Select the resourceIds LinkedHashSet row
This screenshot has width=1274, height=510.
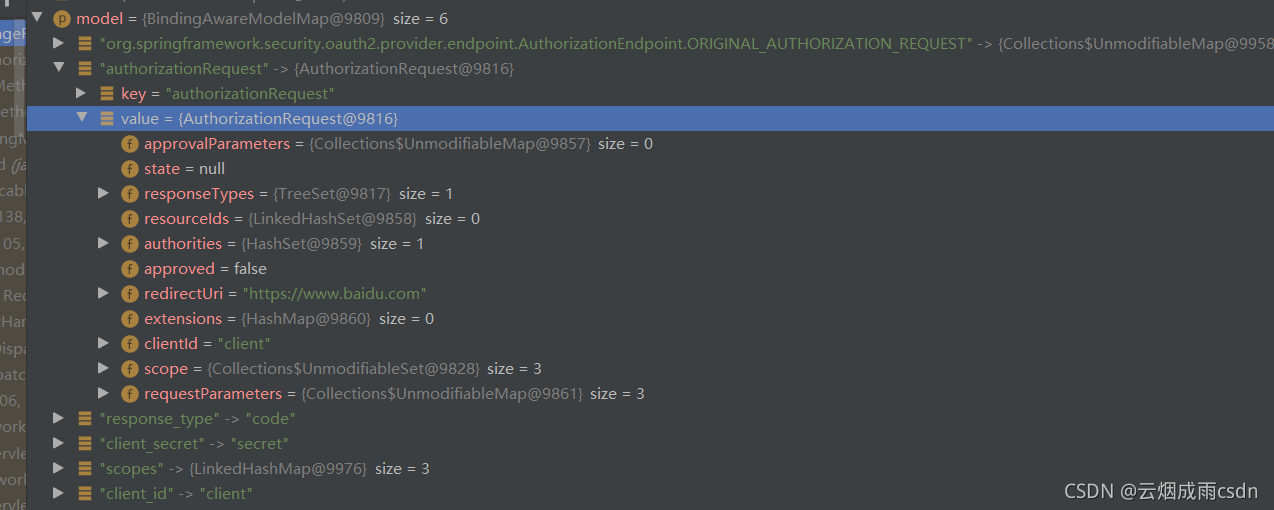[650, 219]
